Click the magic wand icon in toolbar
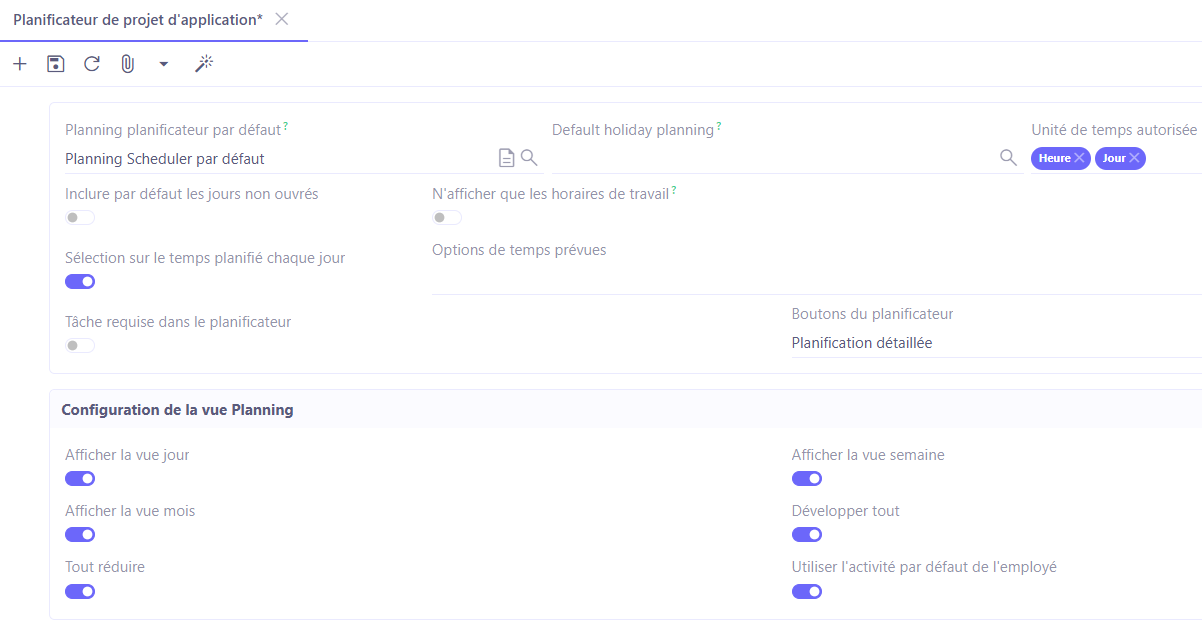This screenshot has height=624, width=1202. click(204, 64)
